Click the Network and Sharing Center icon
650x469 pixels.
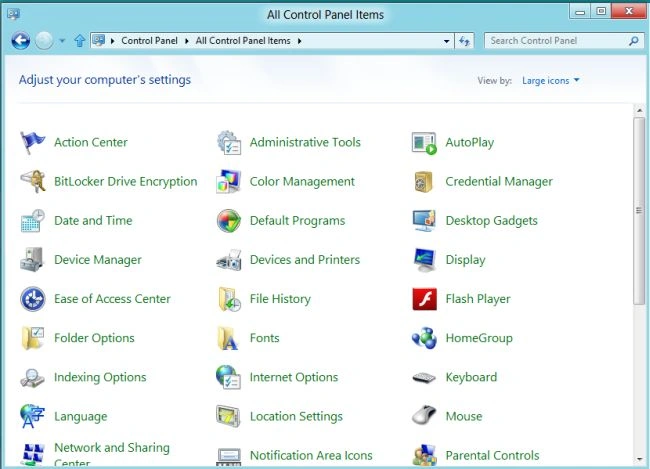click(33, 454)
